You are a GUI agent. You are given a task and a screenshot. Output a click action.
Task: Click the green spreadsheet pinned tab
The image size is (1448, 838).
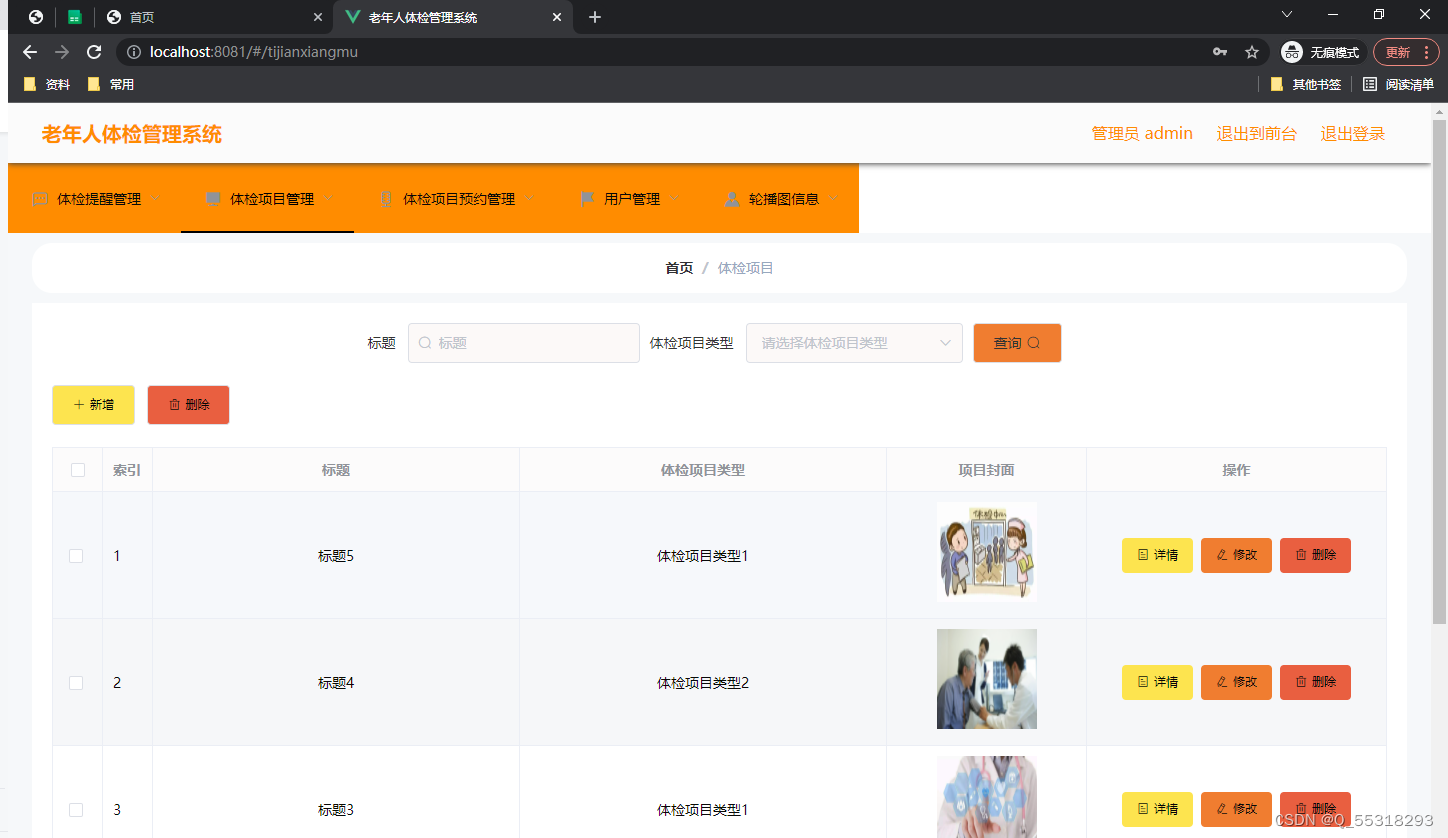coord(74,17)
